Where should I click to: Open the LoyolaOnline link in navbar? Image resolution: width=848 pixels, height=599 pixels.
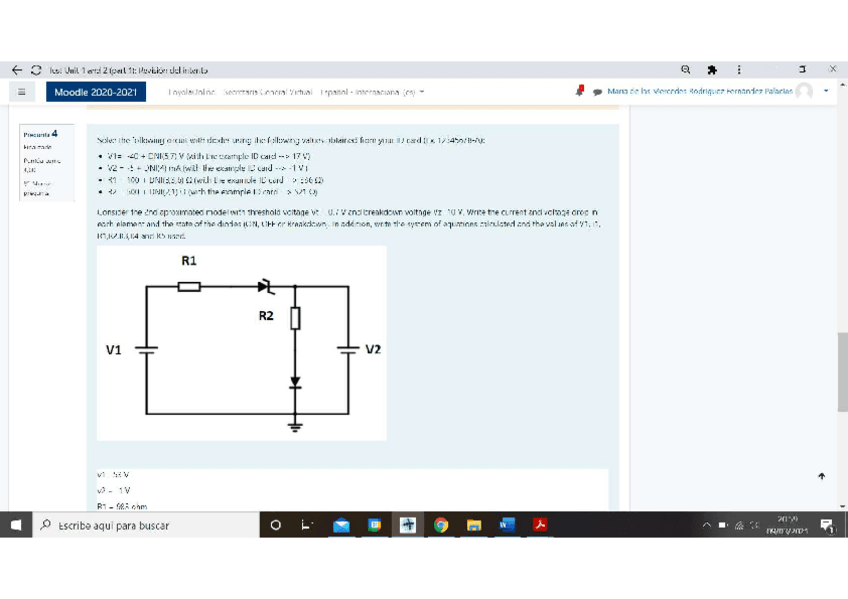(191, 92)
